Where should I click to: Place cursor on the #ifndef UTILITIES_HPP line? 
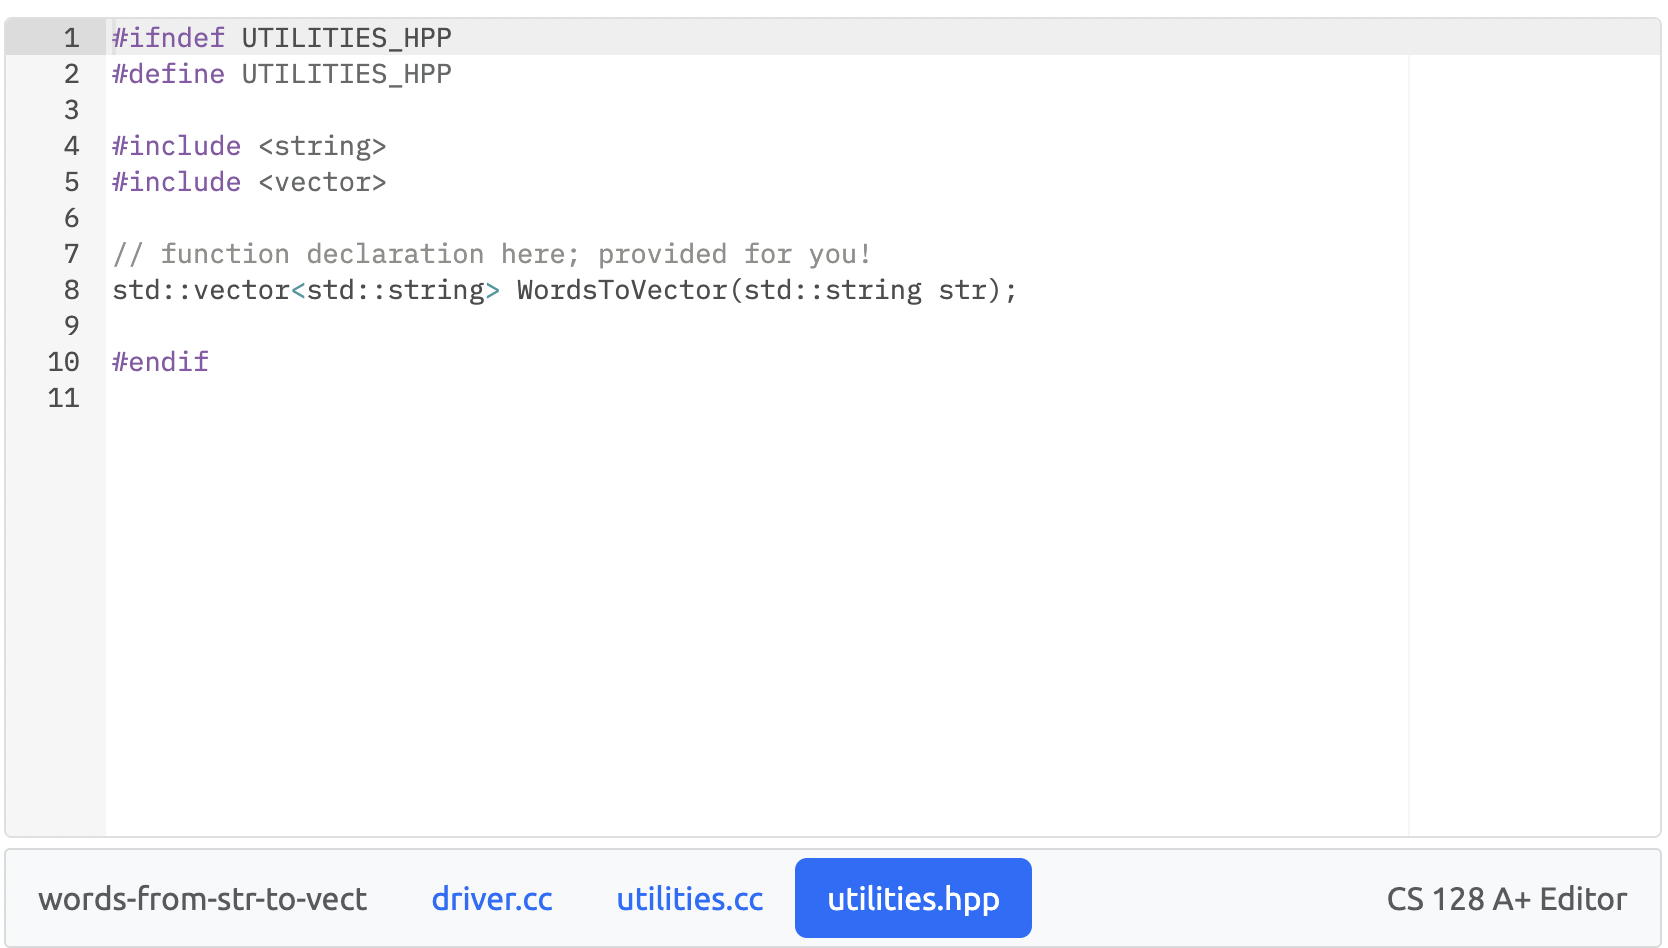tap(281, 37)
